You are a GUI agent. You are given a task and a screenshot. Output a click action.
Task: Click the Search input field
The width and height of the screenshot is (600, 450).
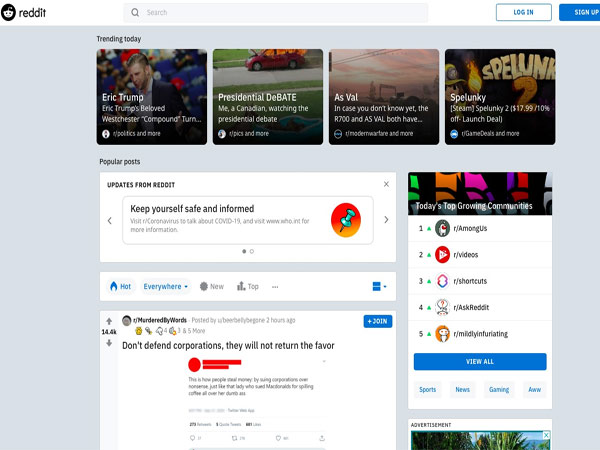click(x=280, y=12)
